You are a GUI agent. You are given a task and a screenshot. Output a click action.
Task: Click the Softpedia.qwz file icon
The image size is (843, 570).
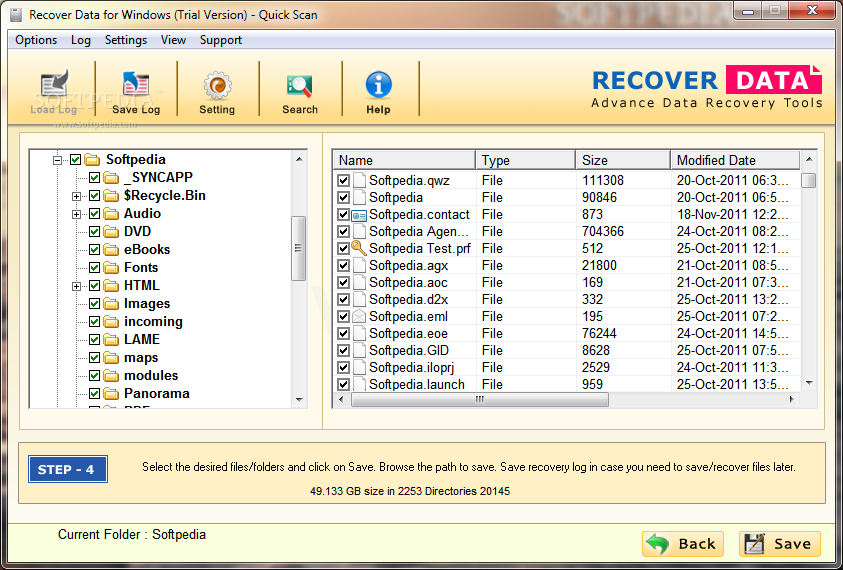[359, 180]
